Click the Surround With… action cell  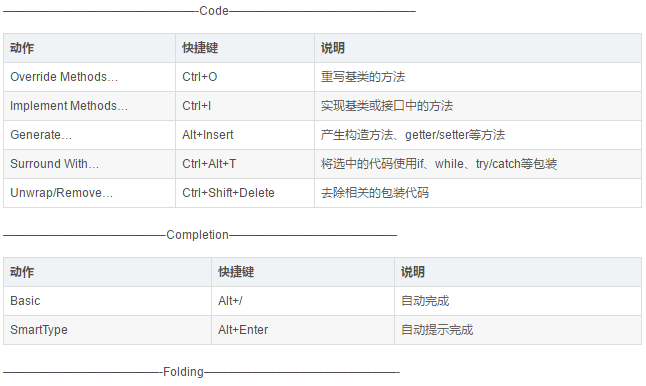pos(89,164)
